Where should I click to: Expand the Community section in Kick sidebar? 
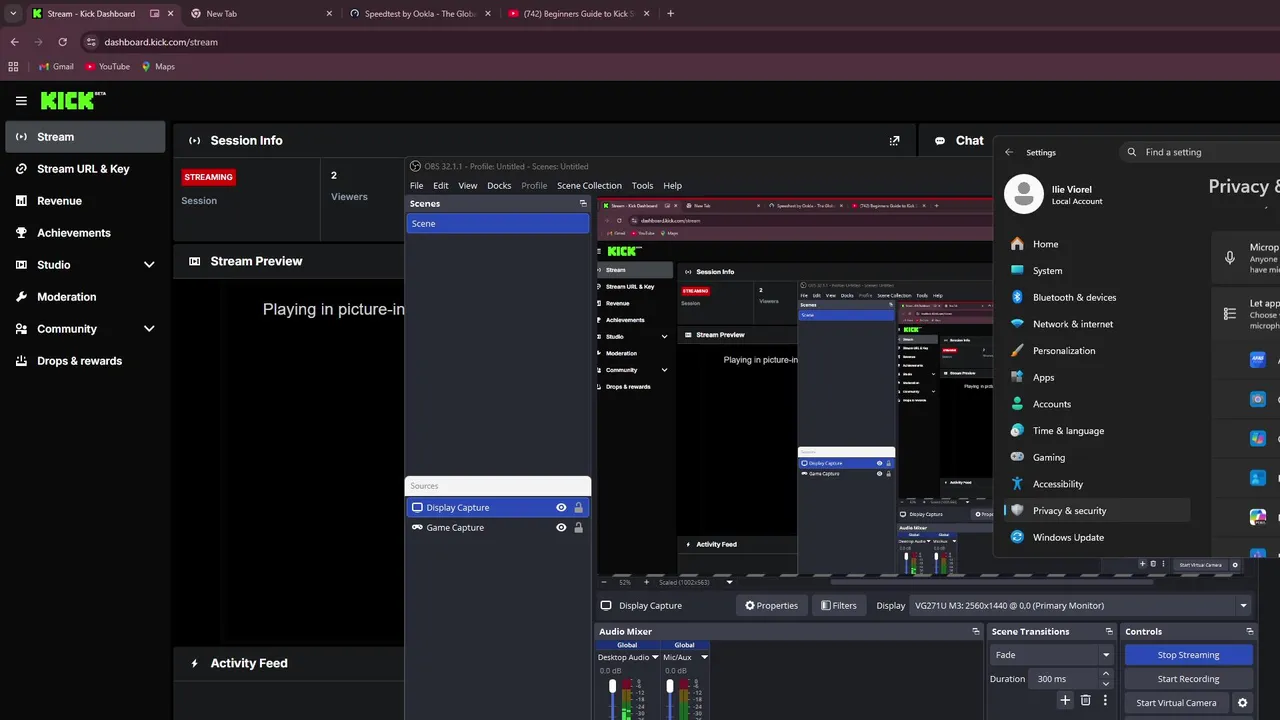(149, 329)
